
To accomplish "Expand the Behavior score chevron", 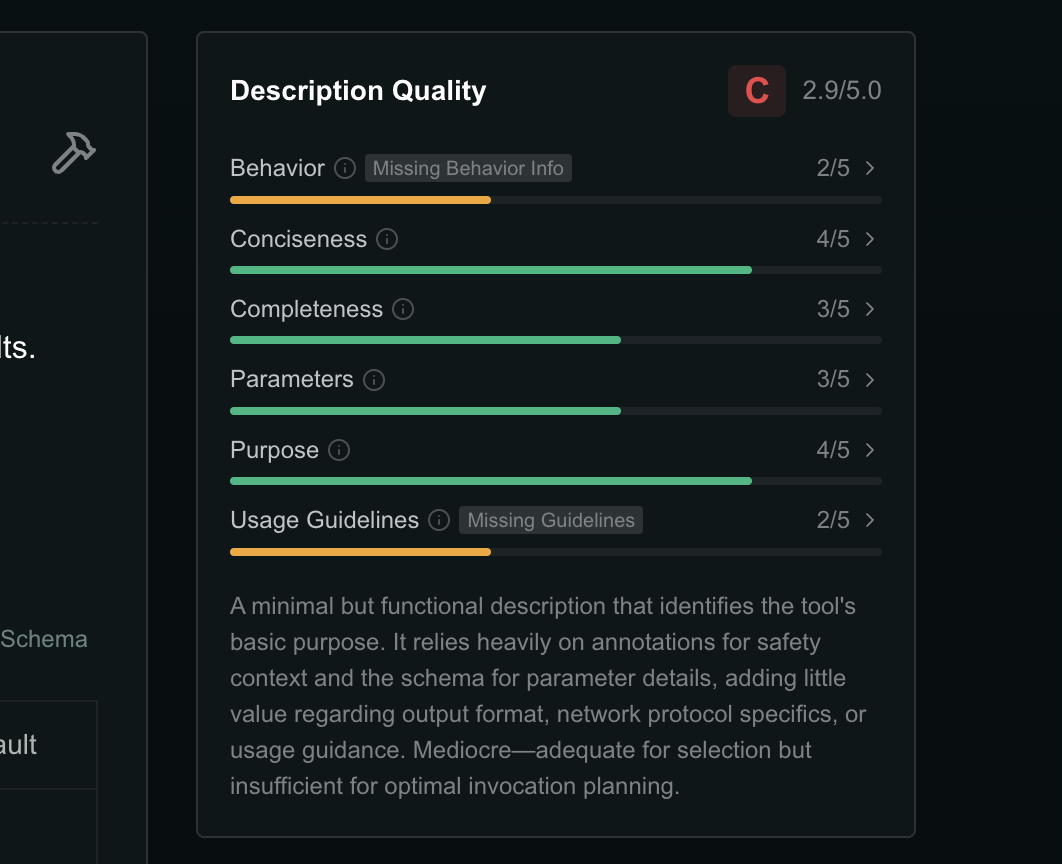I will pos(870,168).
